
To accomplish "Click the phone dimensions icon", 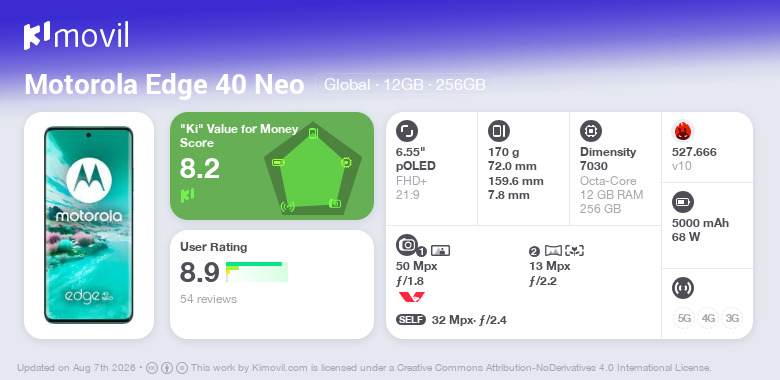I will pyautogui.click(x=498, y=131).
